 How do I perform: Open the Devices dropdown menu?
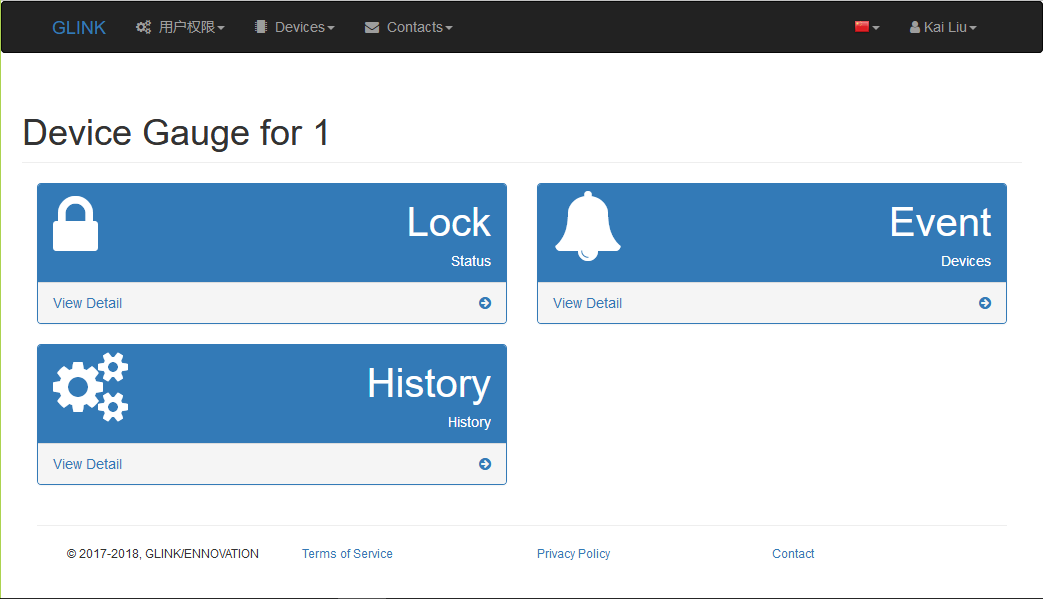pos(295,27)
